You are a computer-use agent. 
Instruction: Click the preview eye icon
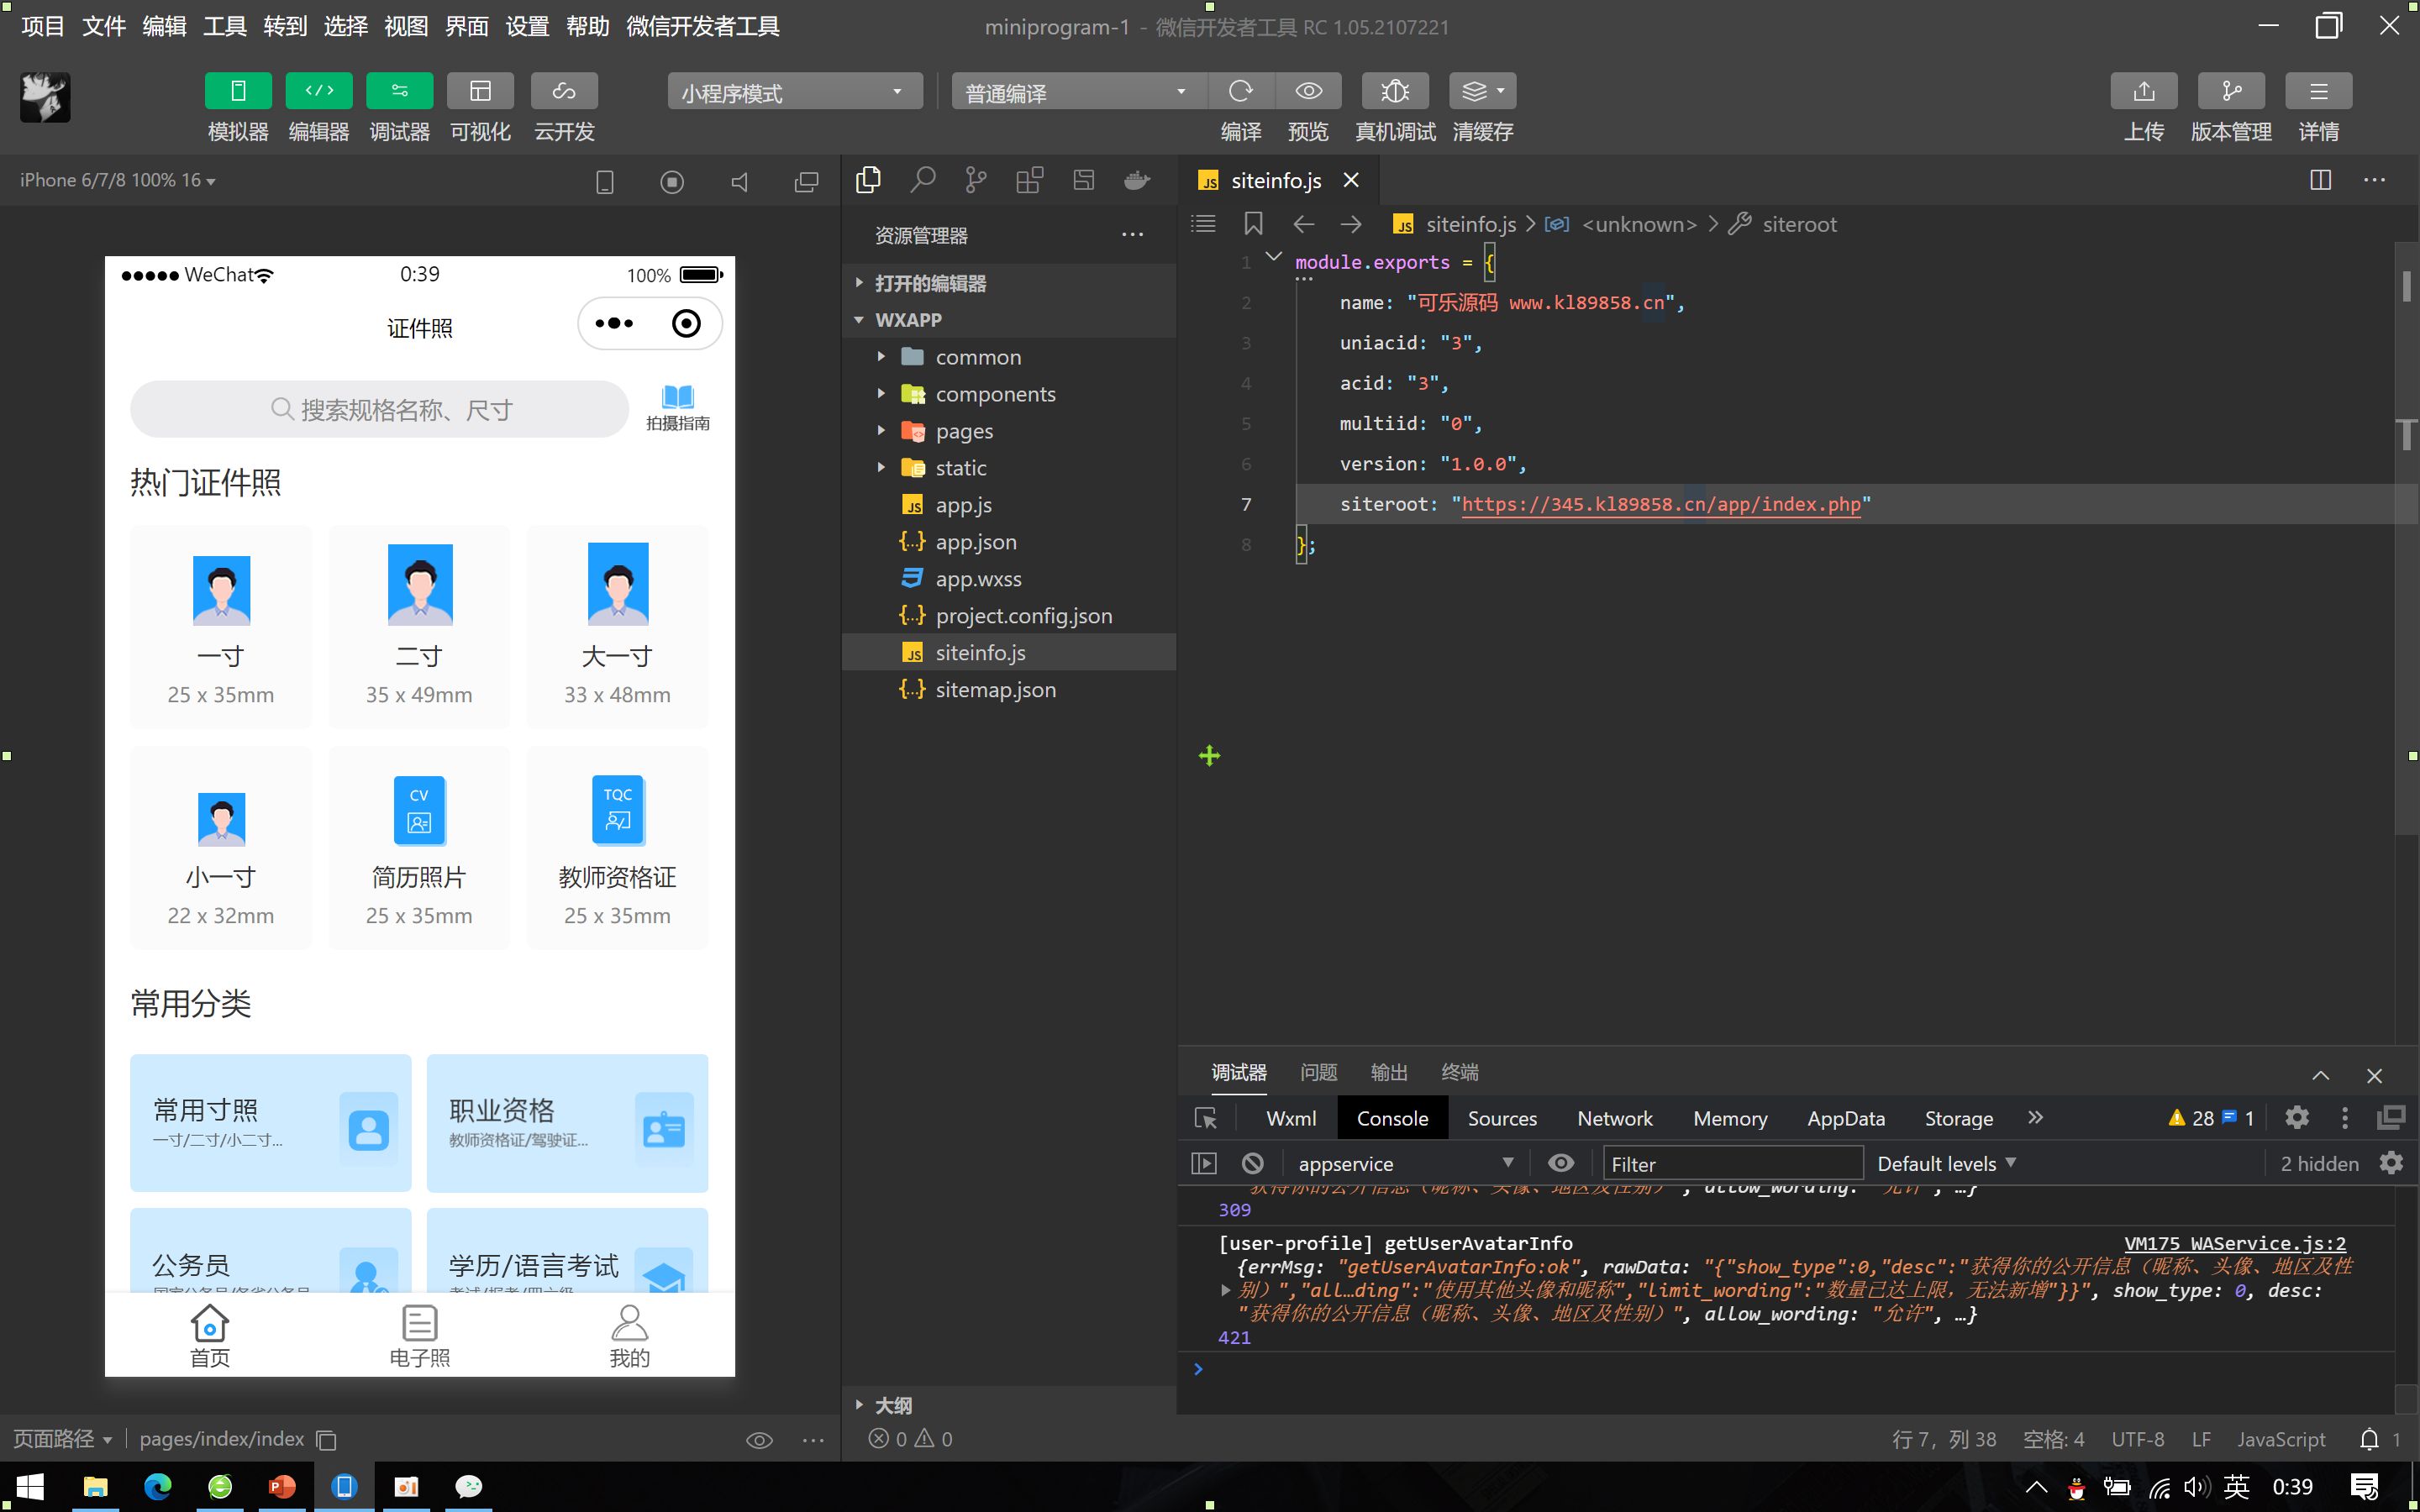1307,91
